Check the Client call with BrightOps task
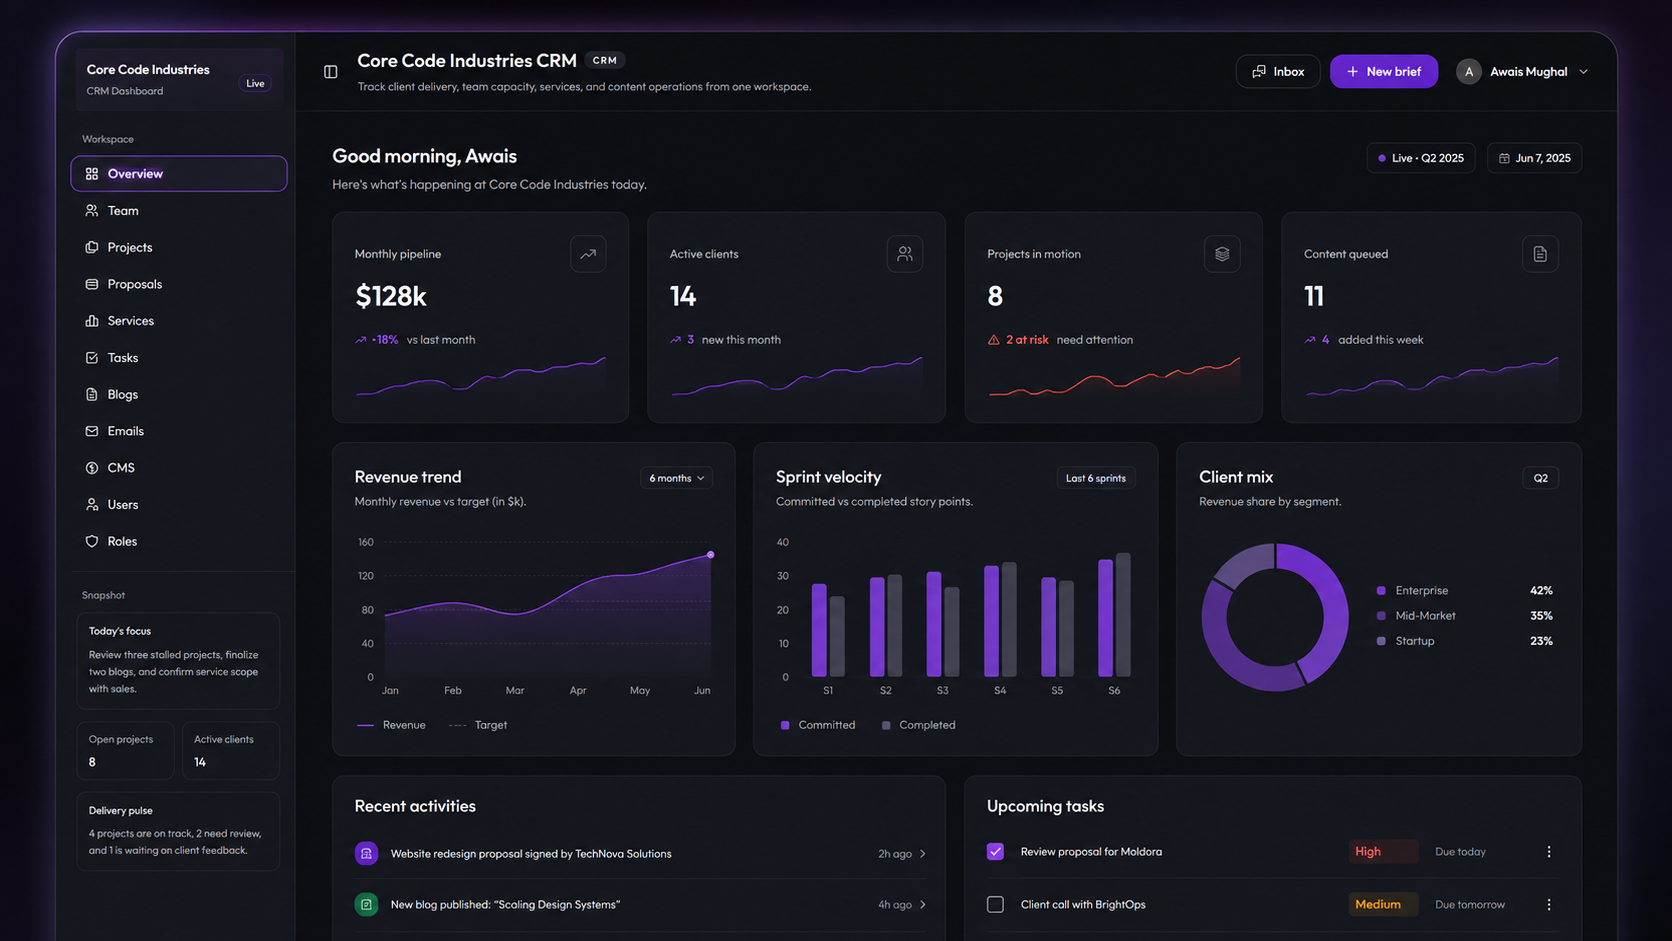 (995, 905)
